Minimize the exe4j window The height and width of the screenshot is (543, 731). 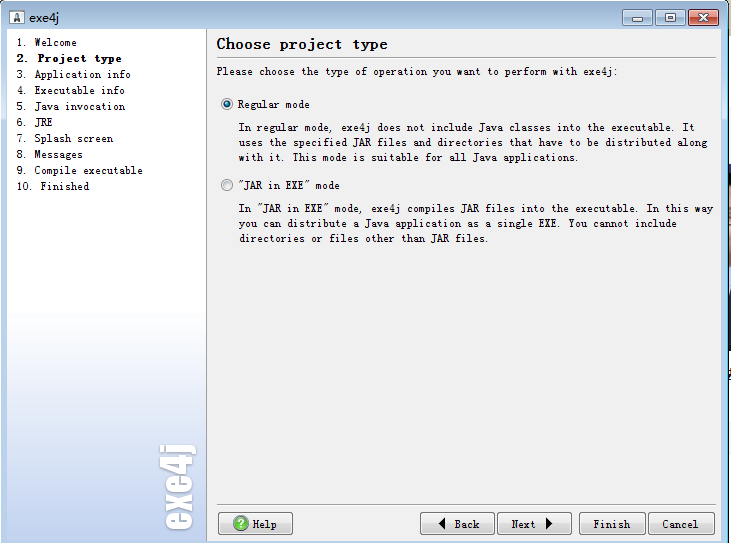click(638, 17)
